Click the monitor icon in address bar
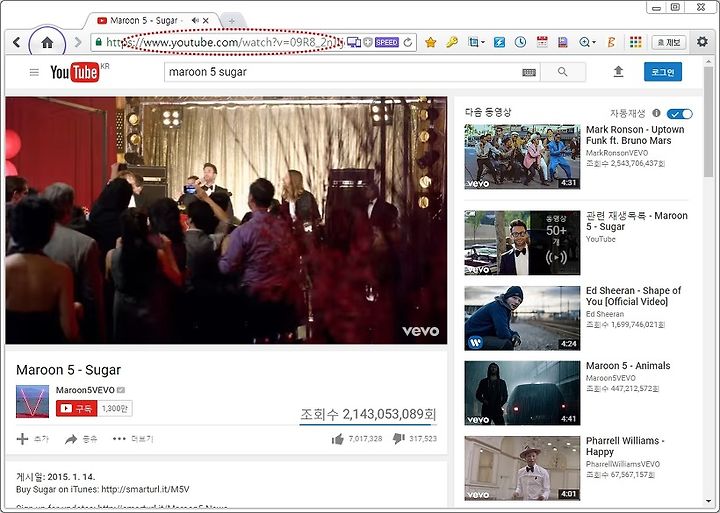This screenshot has width=720, height=513. (x=354, y=42)
